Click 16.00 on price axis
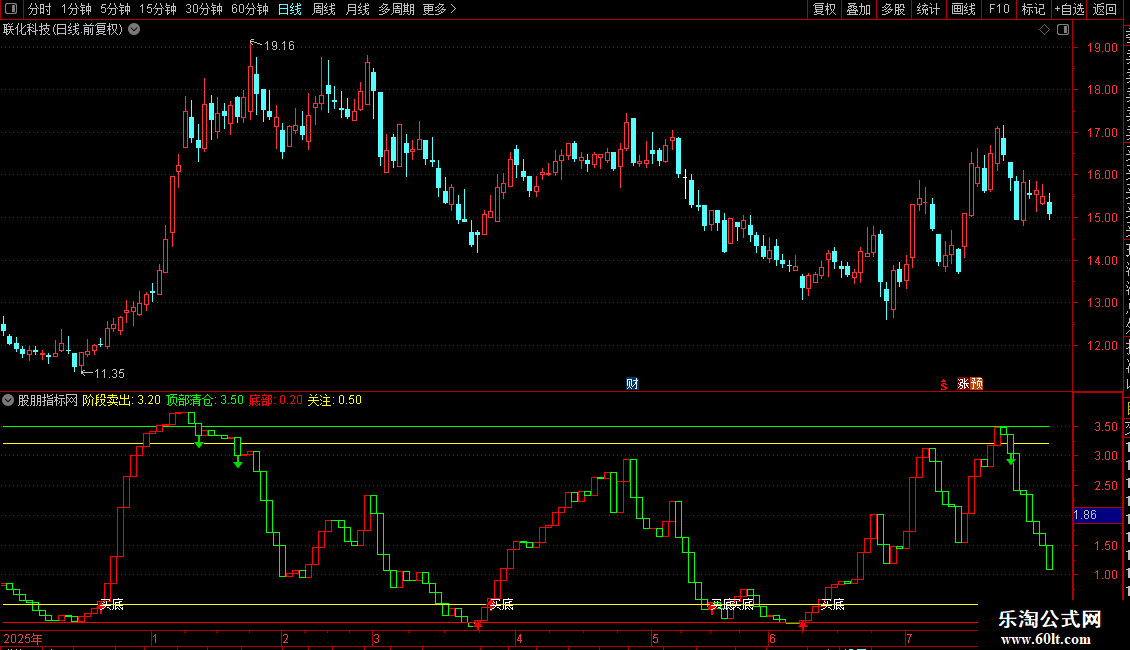This screenshot has width=1130, height=650. tap(1102, 175)
